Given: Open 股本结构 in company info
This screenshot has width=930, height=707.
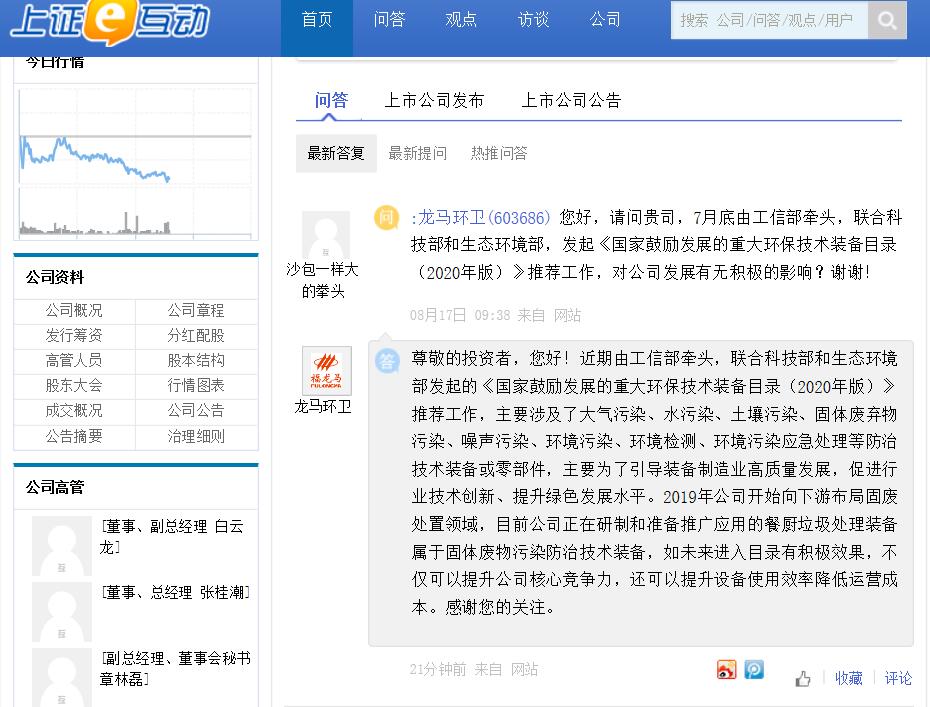Looking at the screenshot, I should point(196,360).
